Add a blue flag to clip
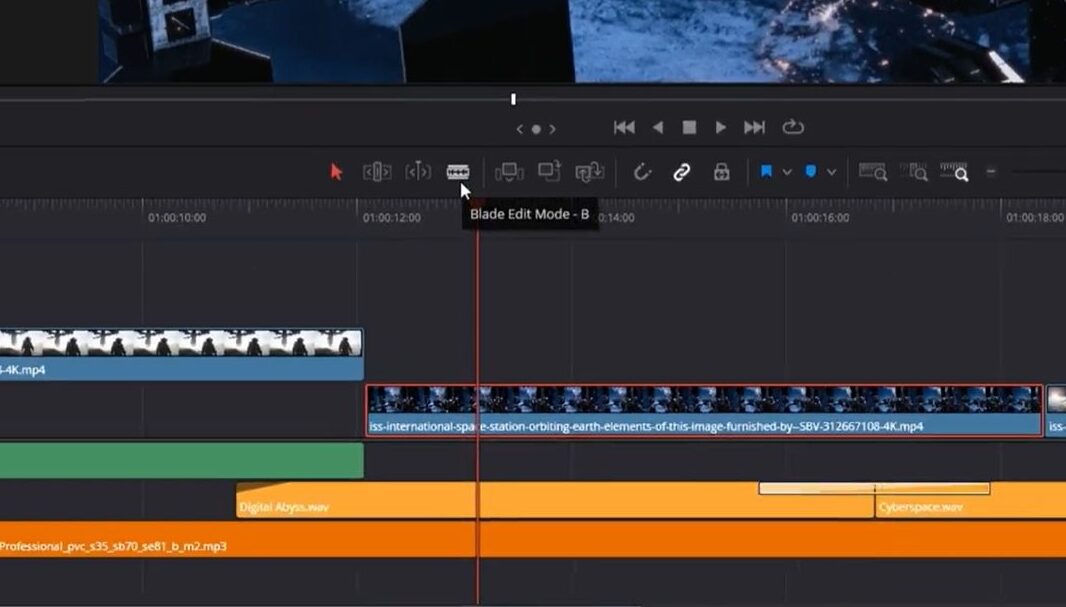Image resolution: width=1066 pixels, height=607 pixels. [766, 171]
